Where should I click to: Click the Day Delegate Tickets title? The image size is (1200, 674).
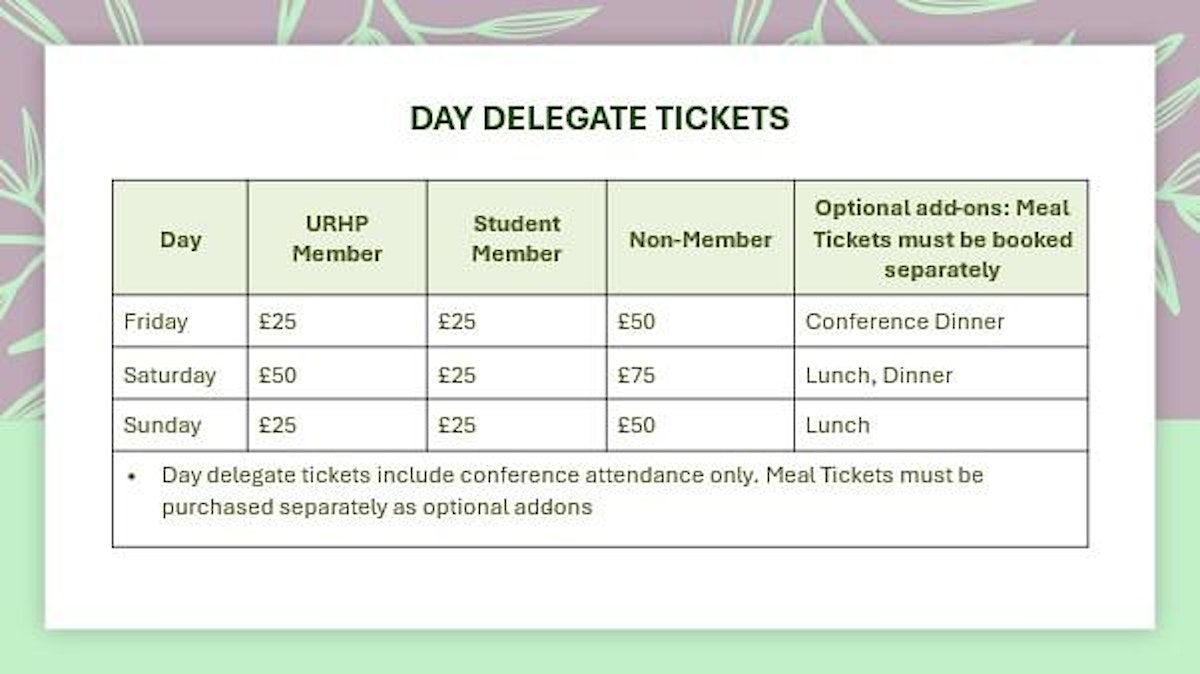pyautogui.click(x=599, y=119)
